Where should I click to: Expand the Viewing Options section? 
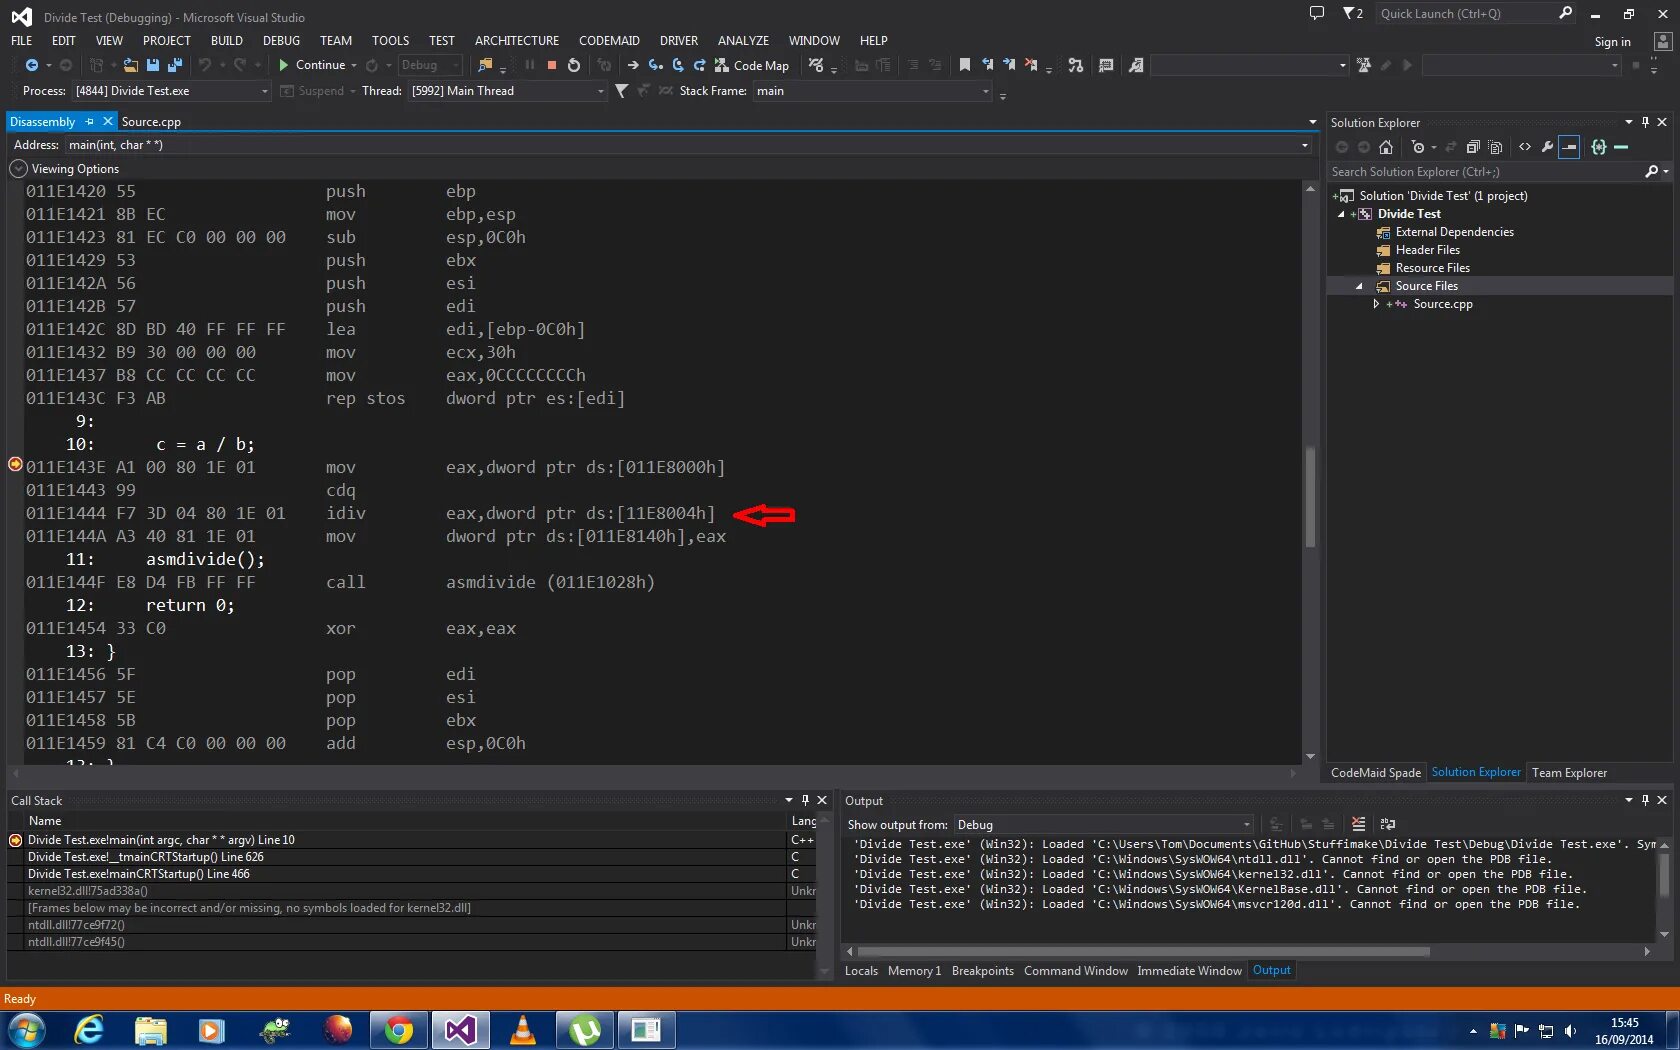[18, 169]
